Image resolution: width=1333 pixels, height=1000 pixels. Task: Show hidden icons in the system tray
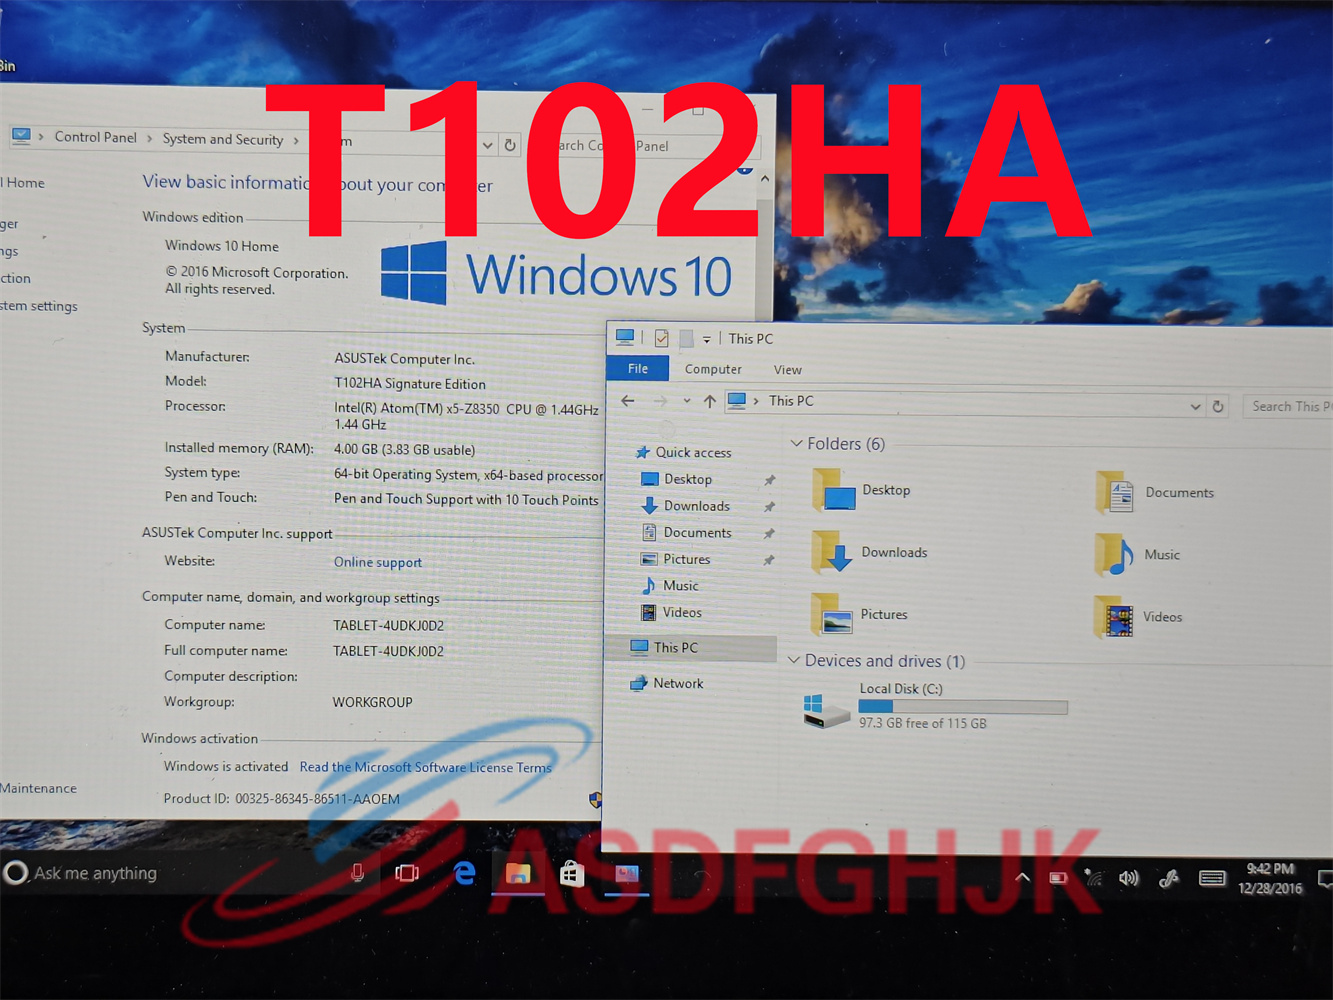tap(1022, 877)
